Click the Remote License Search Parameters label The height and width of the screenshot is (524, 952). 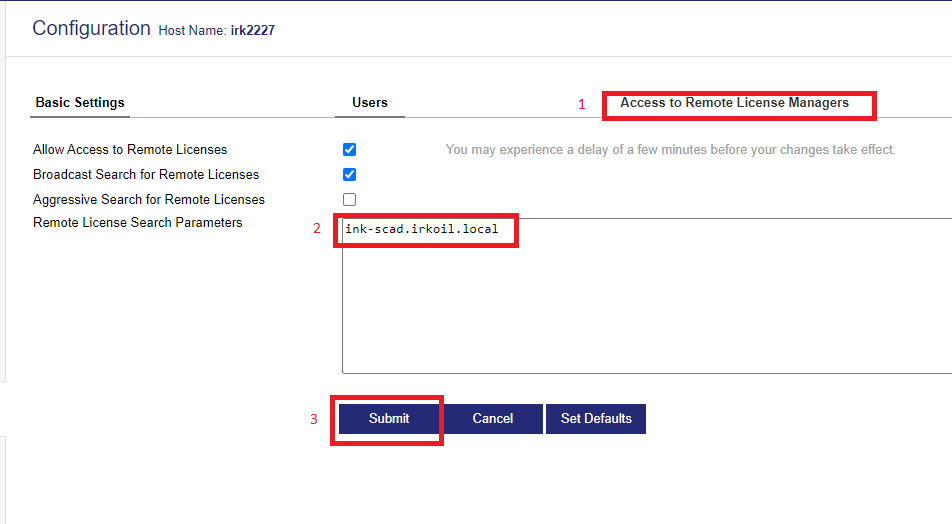tap(138, 222)
